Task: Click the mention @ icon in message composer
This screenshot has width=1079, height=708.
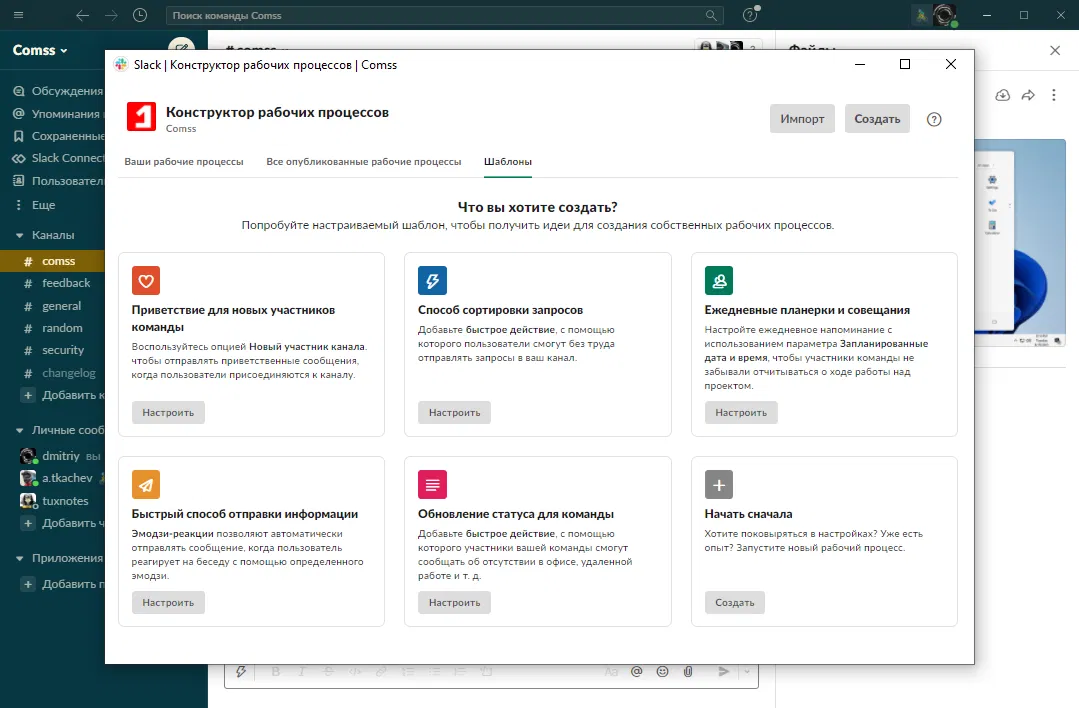Action: click(637, 672)
